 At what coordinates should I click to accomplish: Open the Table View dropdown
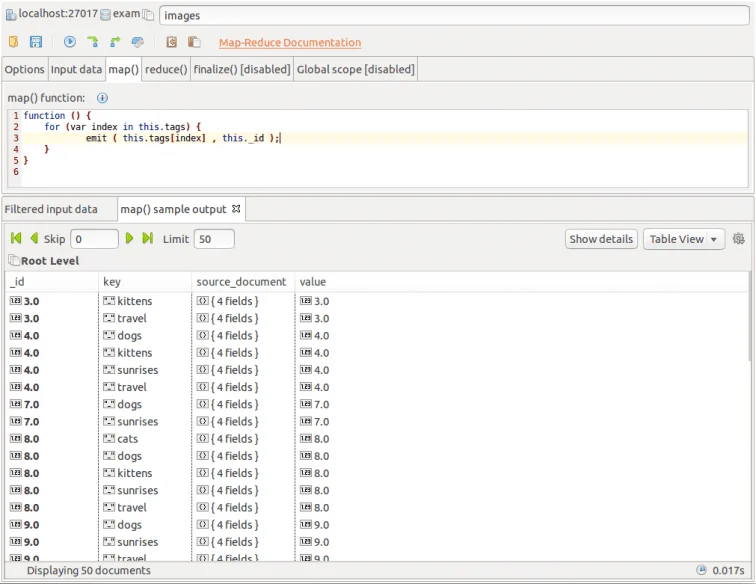coord(684,239)
